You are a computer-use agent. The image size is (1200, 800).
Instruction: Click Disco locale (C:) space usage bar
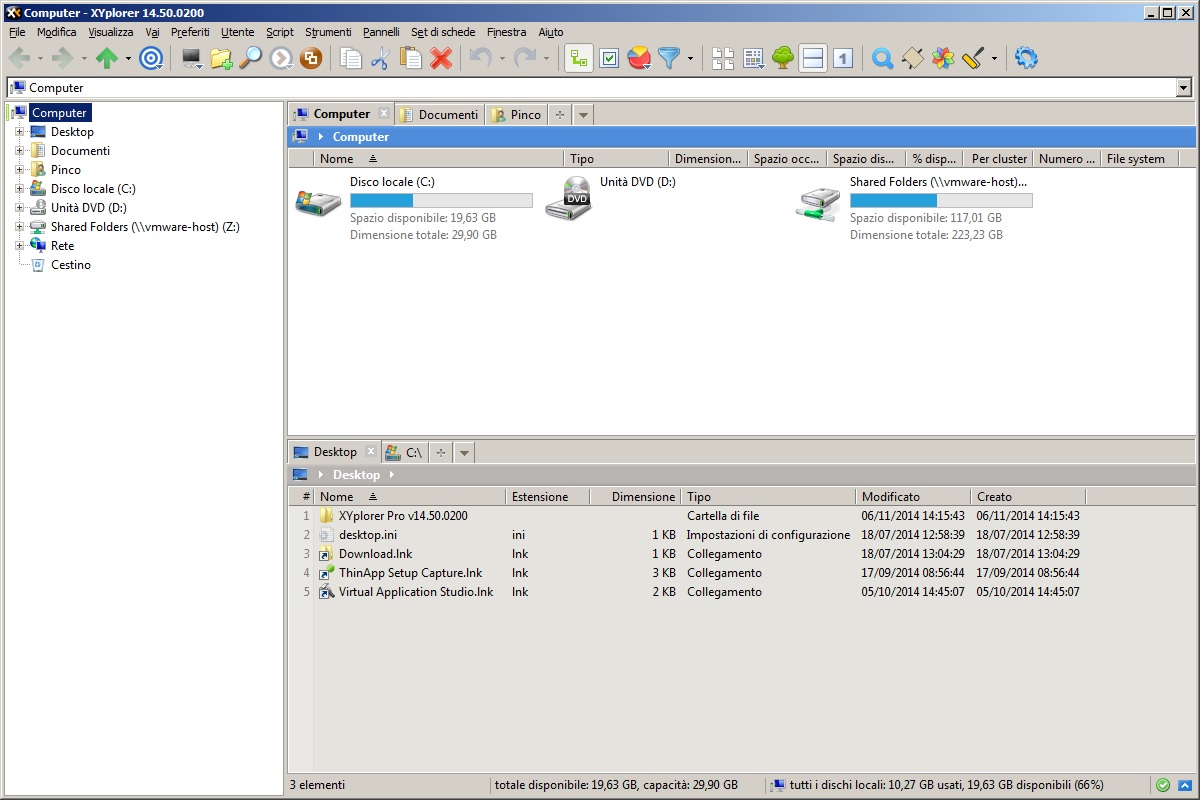(x=441, y=201)
